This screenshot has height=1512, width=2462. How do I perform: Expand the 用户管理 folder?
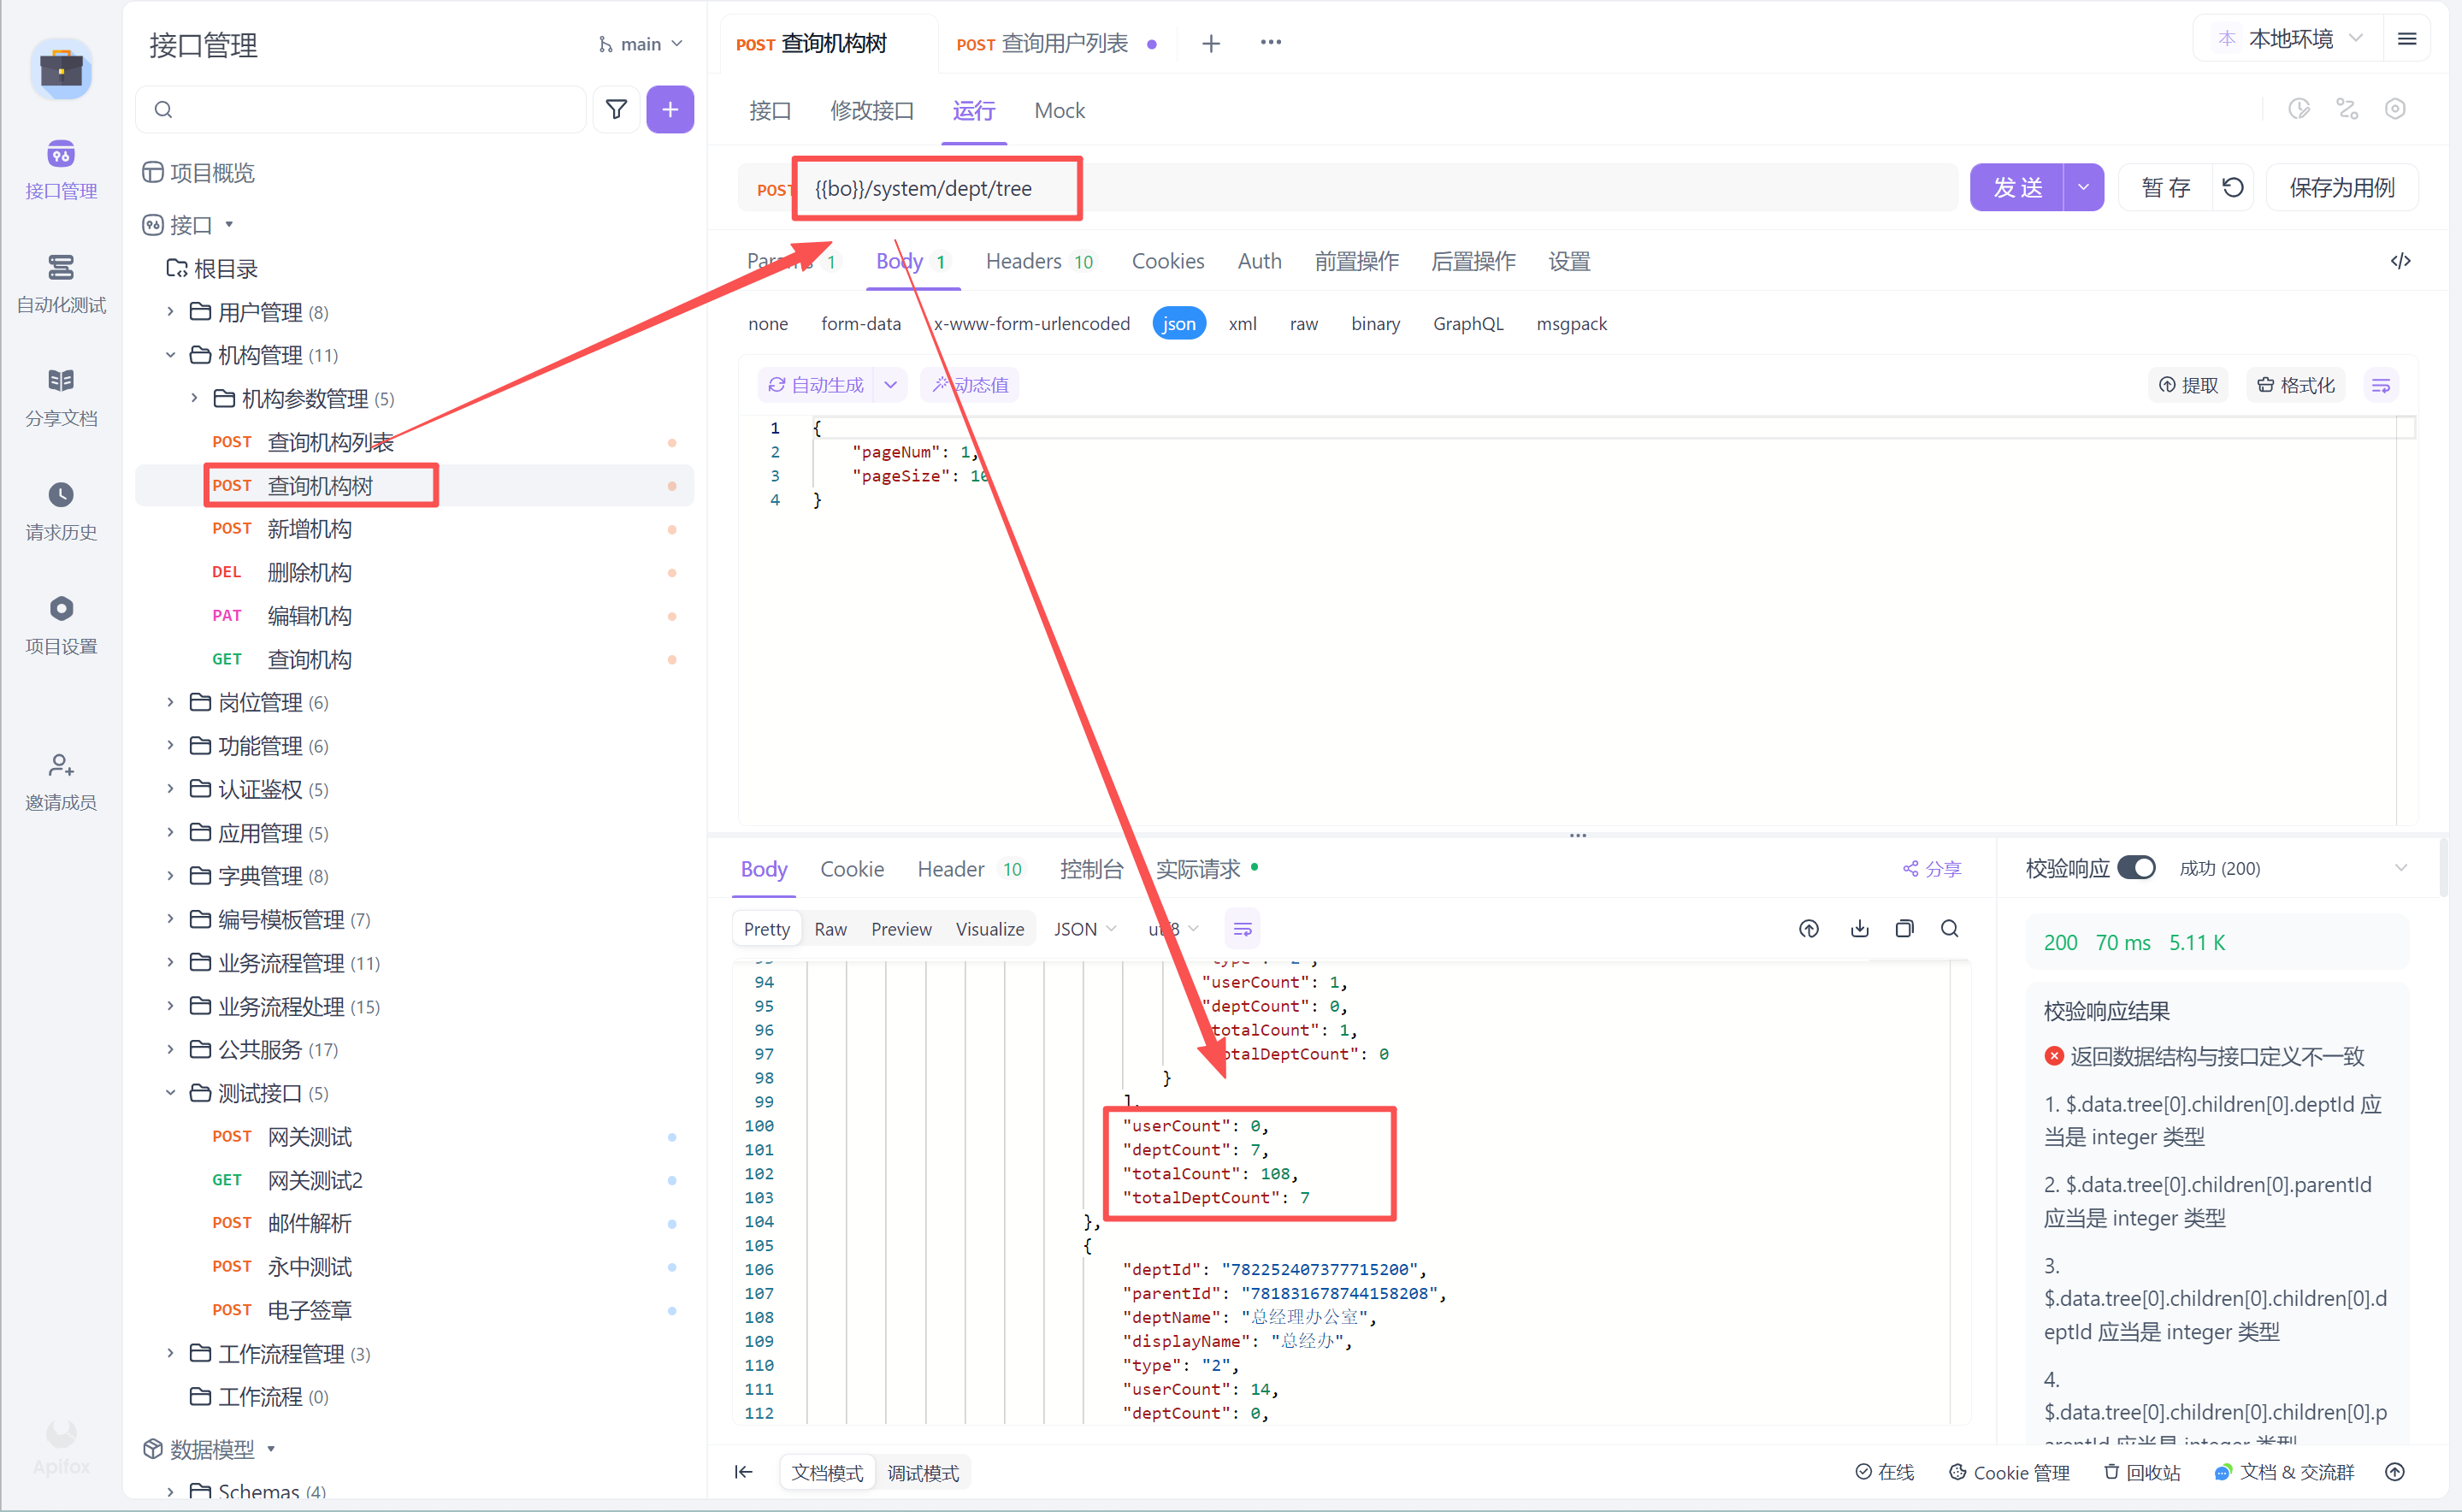[171, 312]
